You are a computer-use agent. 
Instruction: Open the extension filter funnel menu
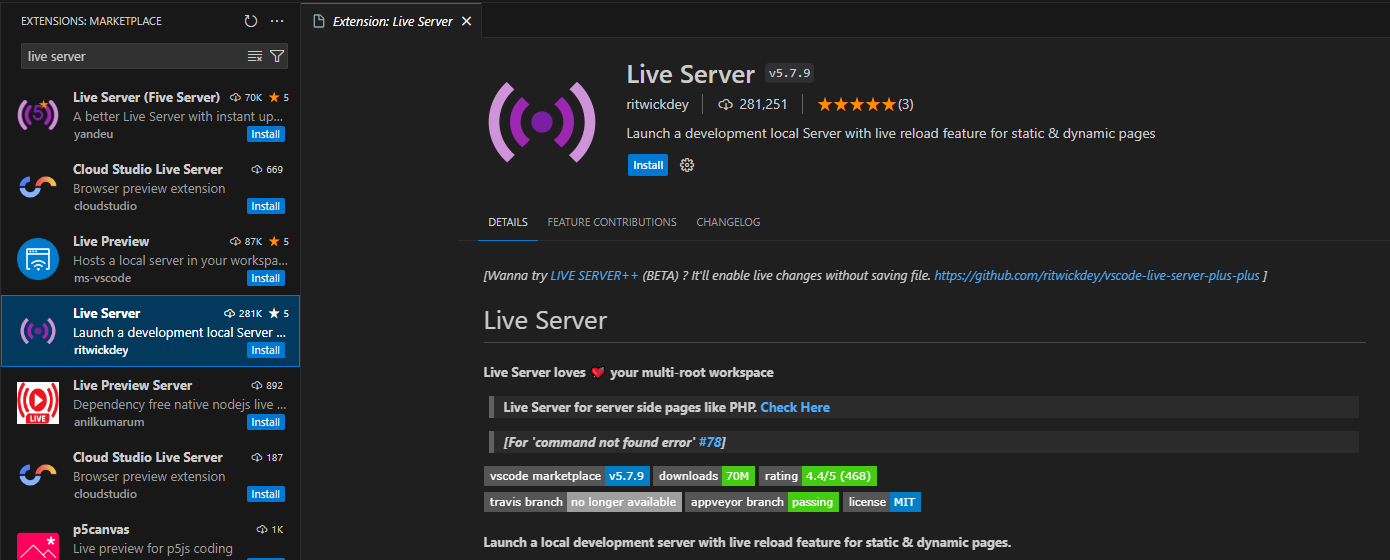point(277,56)
